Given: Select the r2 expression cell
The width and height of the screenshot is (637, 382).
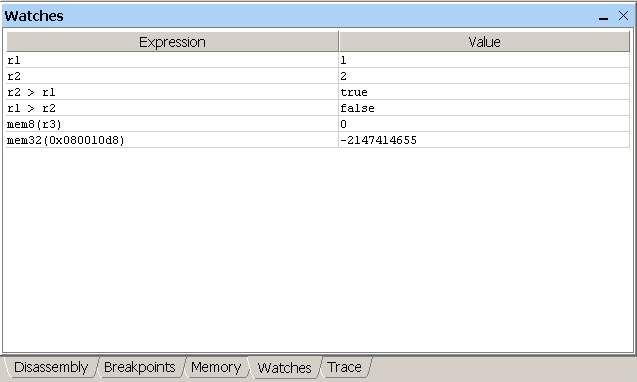Looking at the screenshot, I should pos(172,76).
